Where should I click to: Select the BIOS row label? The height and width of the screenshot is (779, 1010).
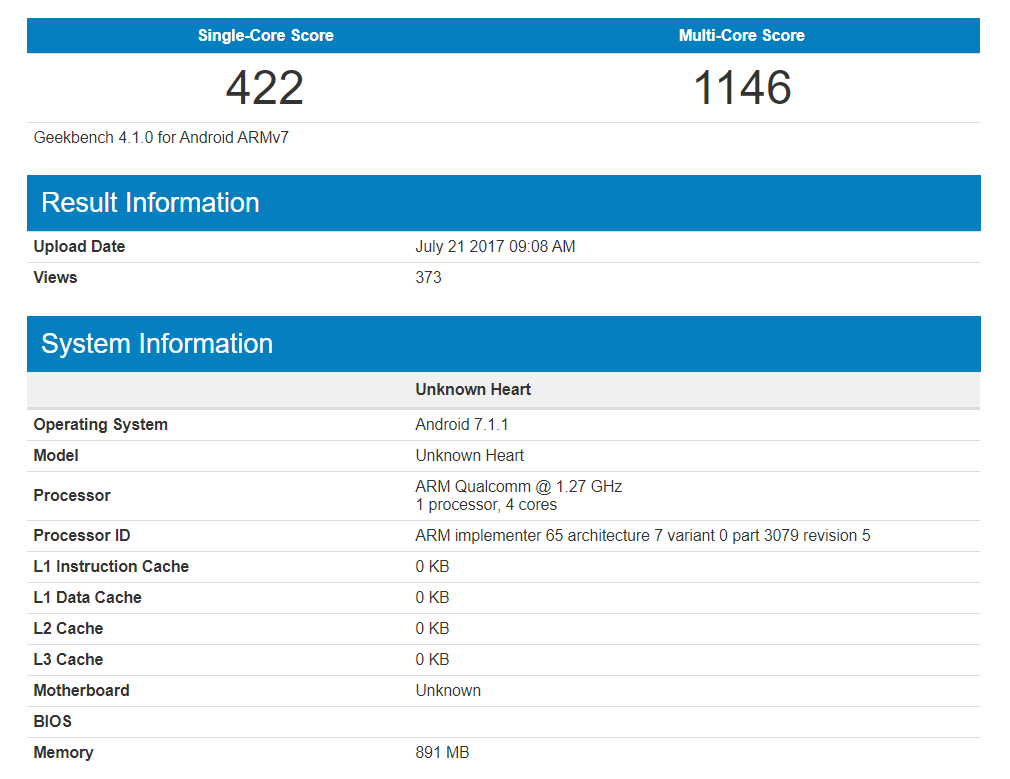click(52, 721)
